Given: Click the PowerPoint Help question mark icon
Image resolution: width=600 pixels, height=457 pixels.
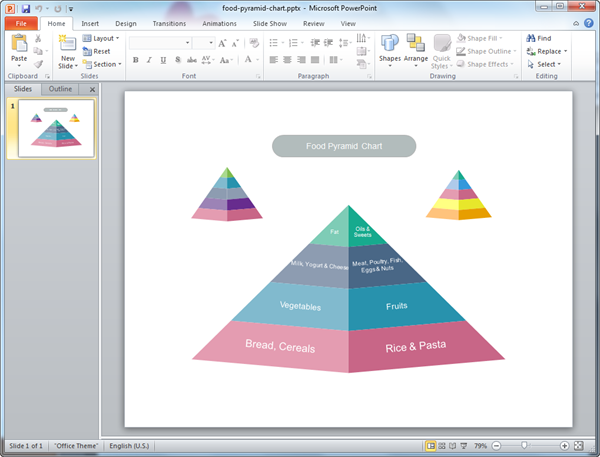Looking at the screenshot, I should pyautogui.click(x=589, y=23).
